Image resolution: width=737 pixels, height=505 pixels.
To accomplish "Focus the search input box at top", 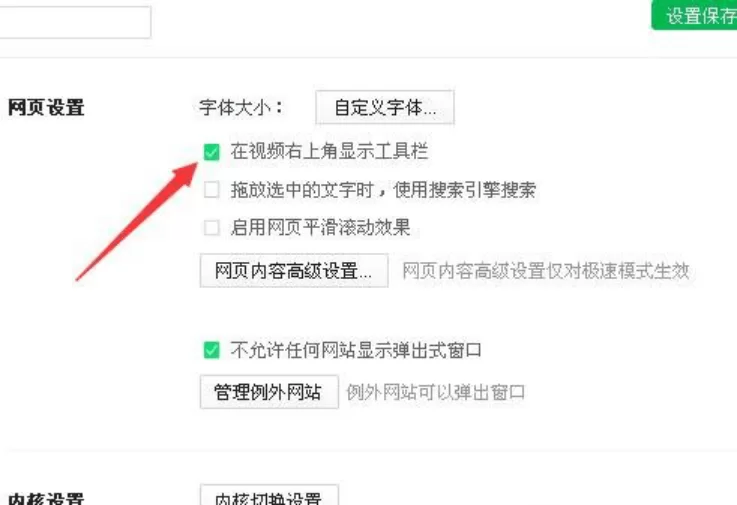I will [75, 22].
